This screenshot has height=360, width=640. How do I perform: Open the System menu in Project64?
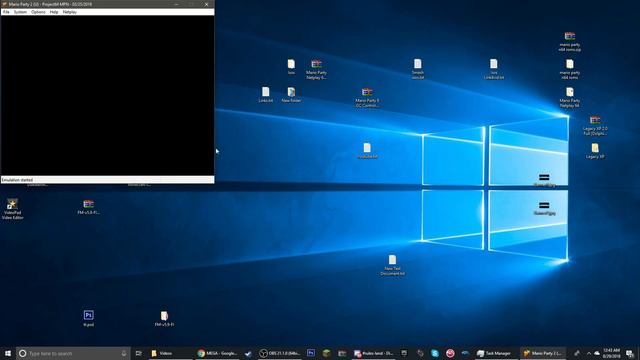(x=20, y=12)
